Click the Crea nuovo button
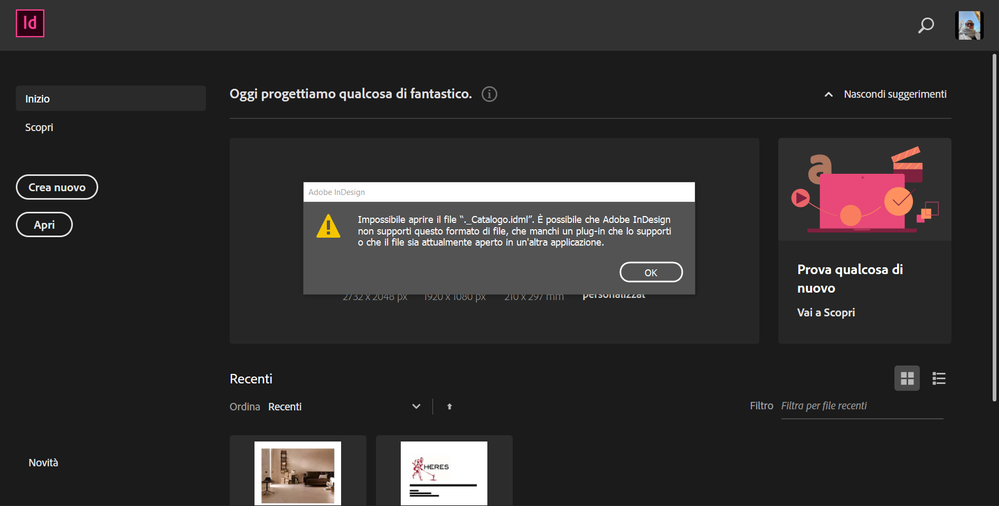This screenshot has height=506, width=999. click(x=57, y=187)
